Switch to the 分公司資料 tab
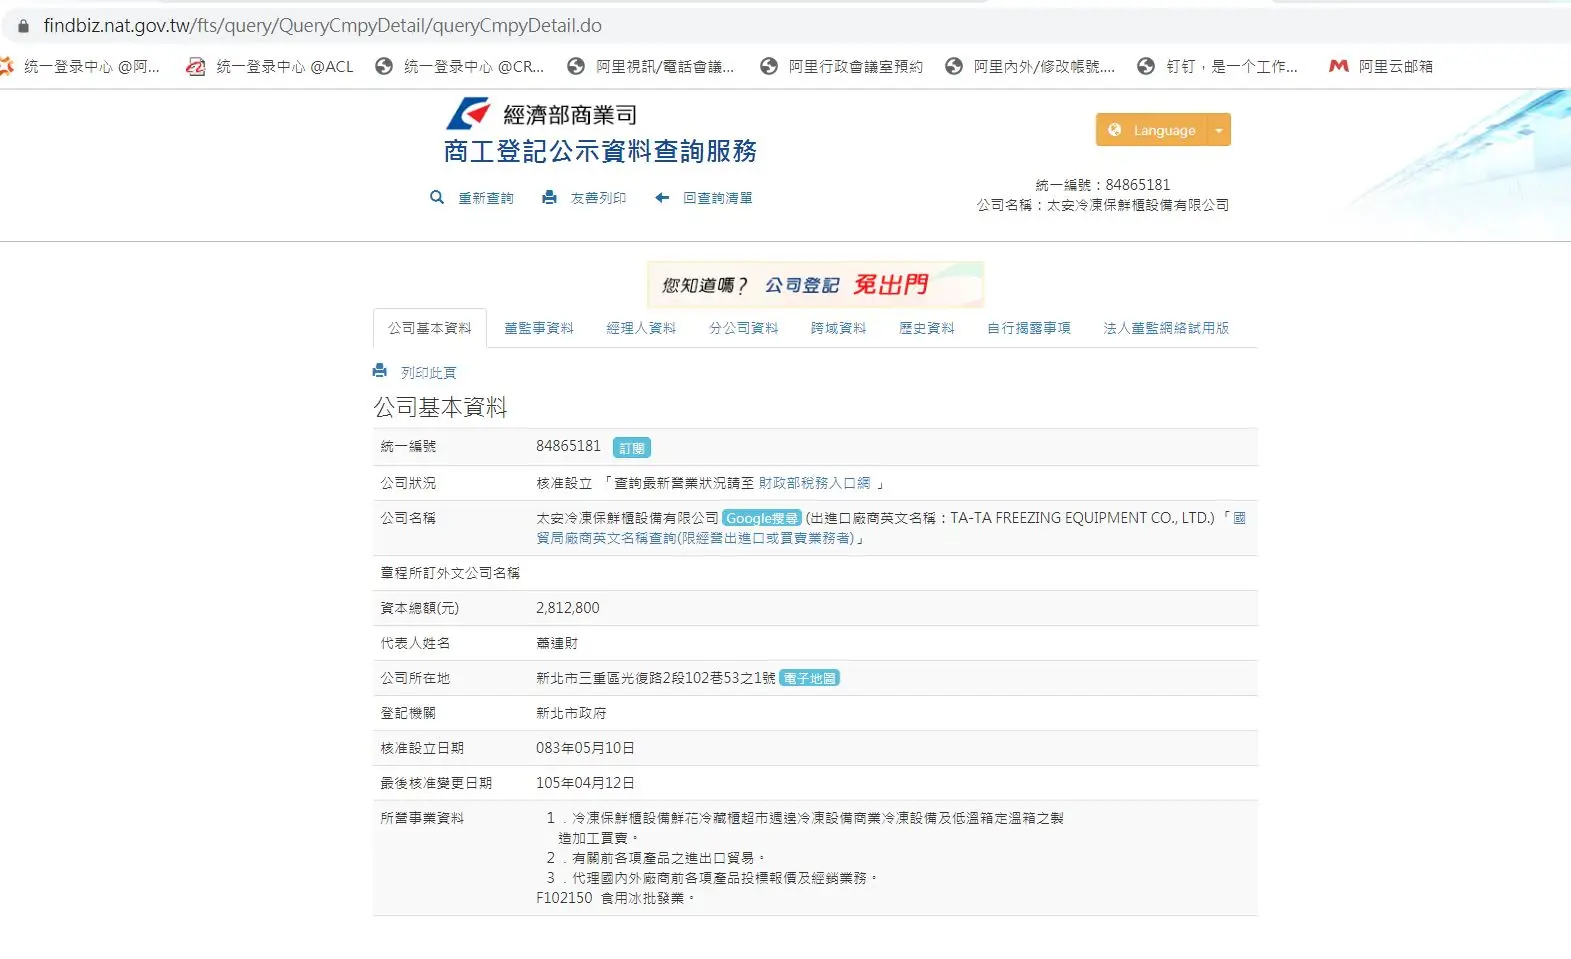Screen dimensions: 1571x959 (744, 328)
